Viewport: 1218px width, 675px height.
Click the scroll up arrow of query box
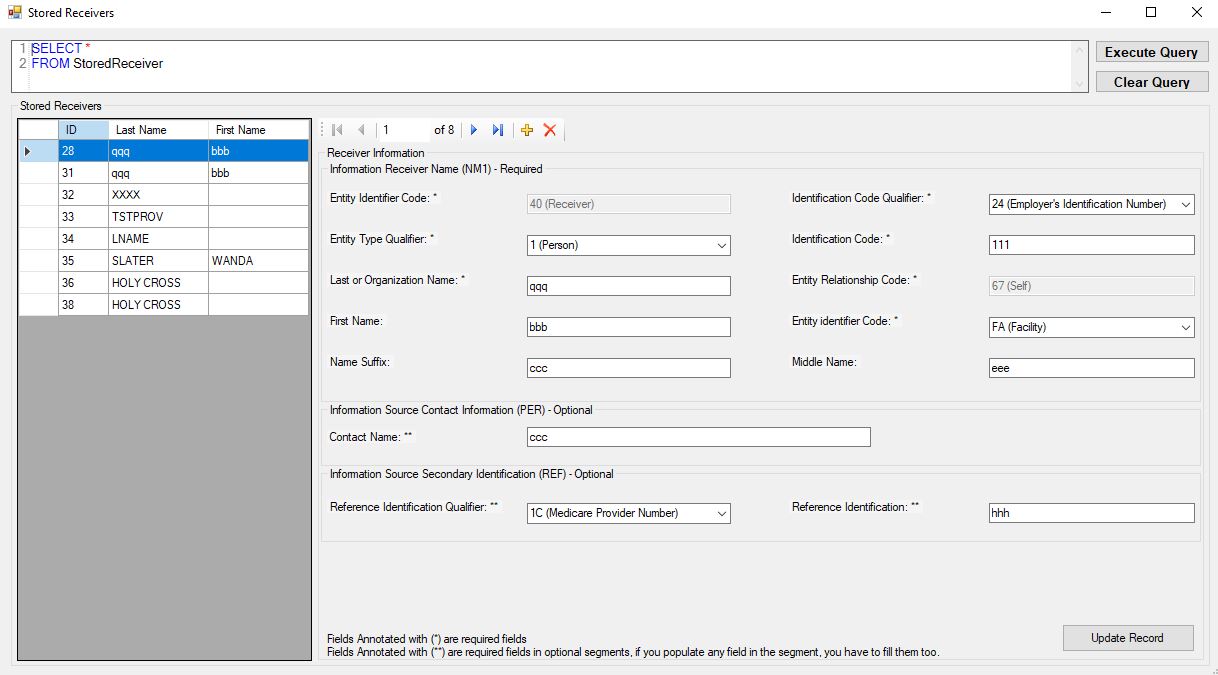[x=1079, y=50]
